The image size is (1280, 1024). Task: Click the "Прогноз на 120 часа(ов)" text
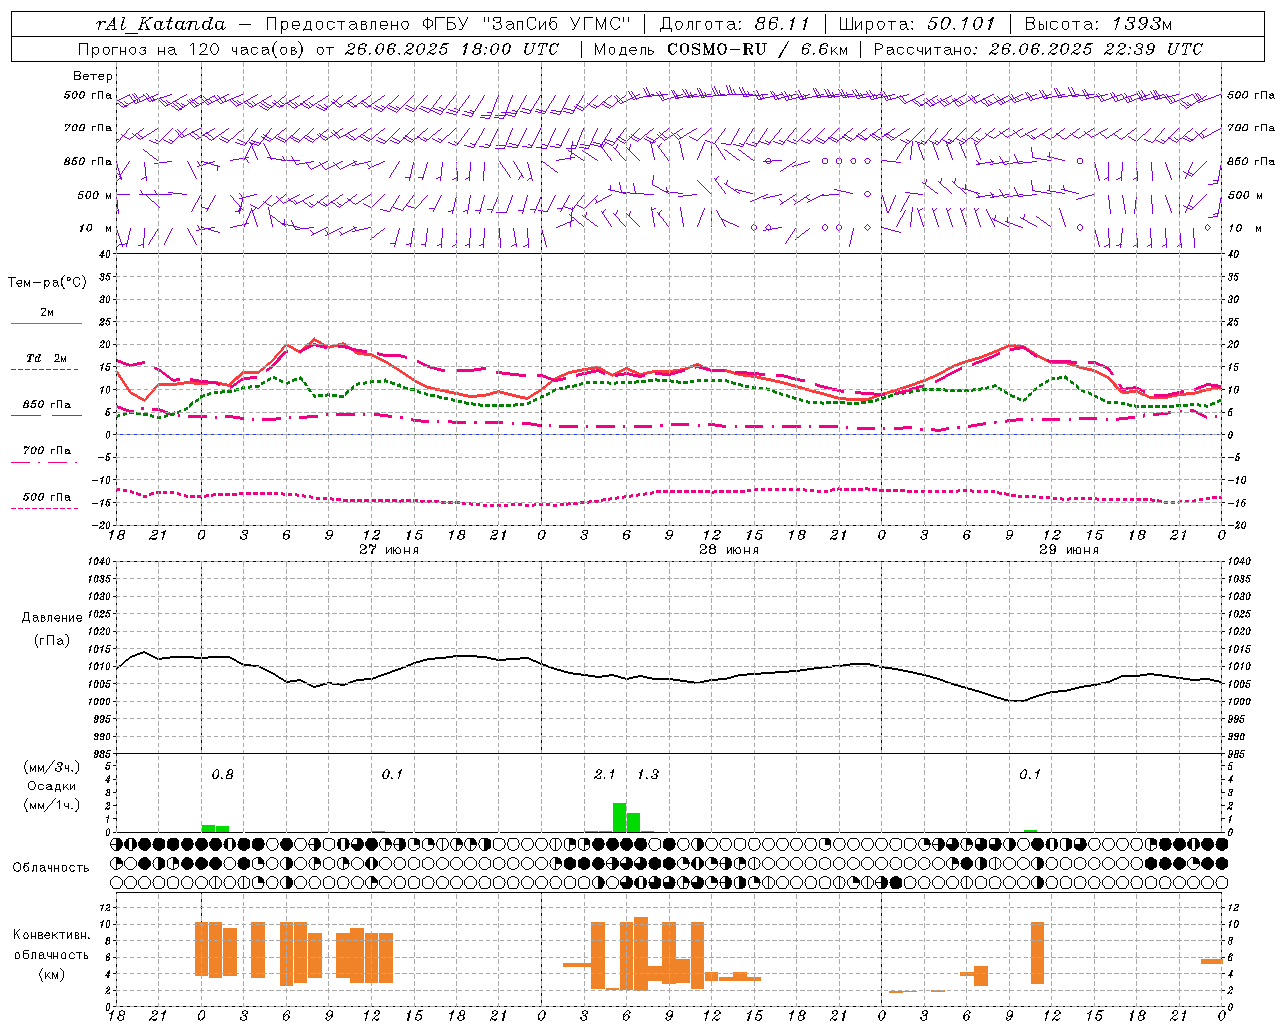[192, 49]
